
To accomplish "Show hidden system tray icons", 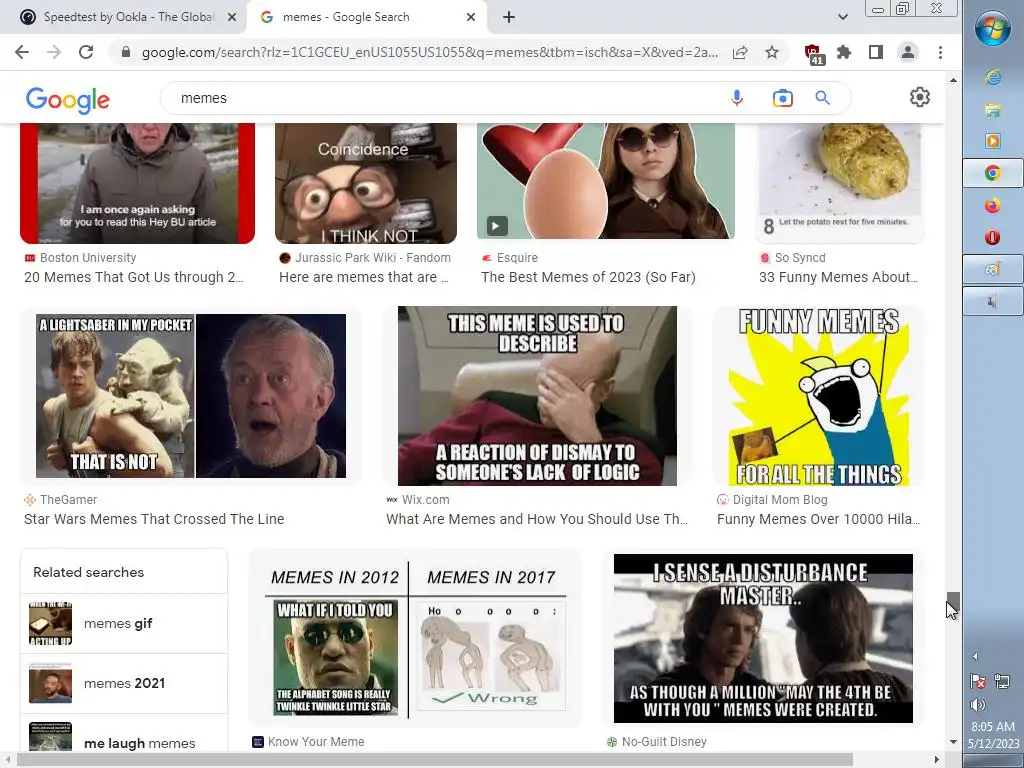I will point(975,656).
